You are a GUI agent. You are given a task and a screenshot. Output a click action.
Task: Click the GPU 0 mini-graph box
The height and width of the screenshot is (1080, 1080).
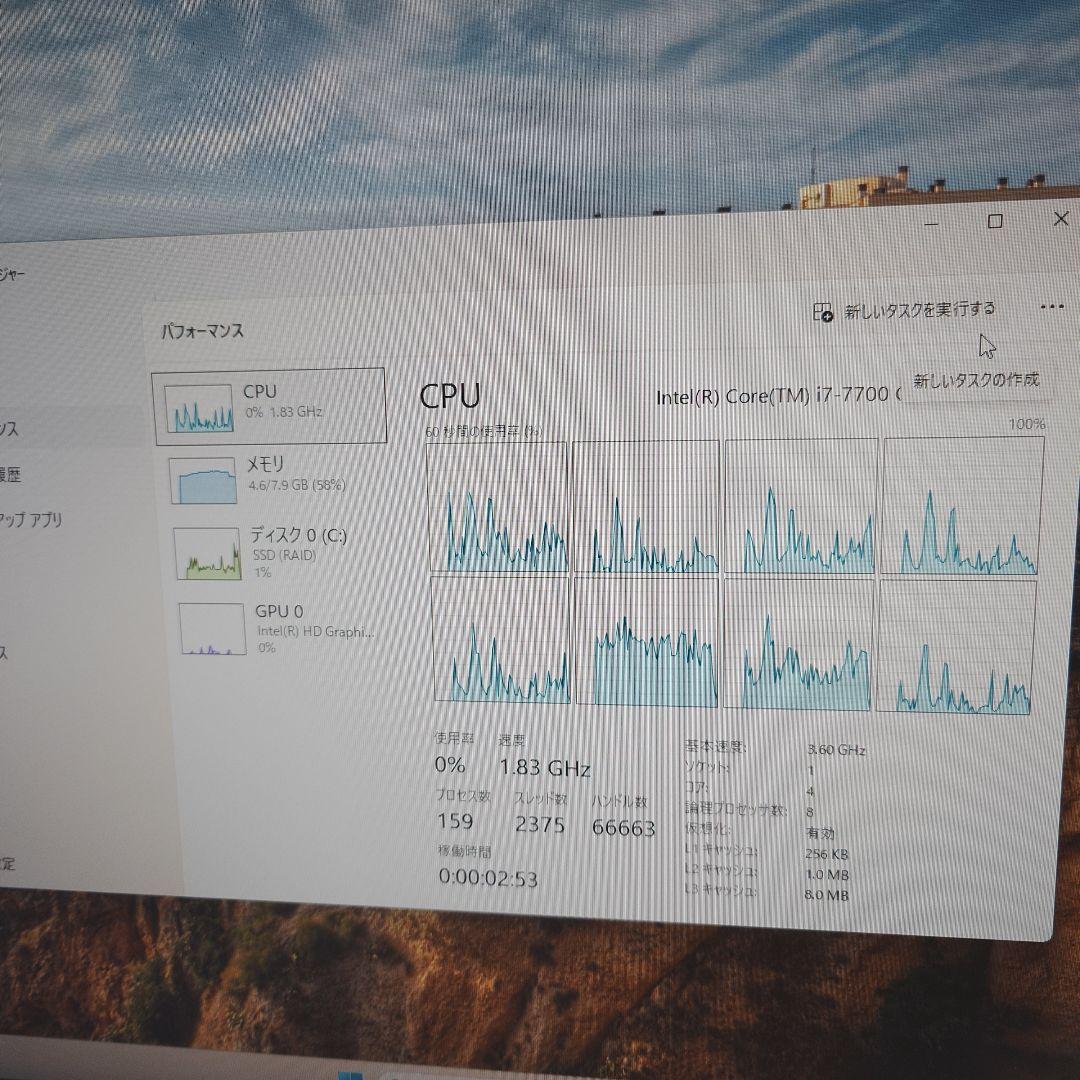pyautogui.click(x=210, y=627)
